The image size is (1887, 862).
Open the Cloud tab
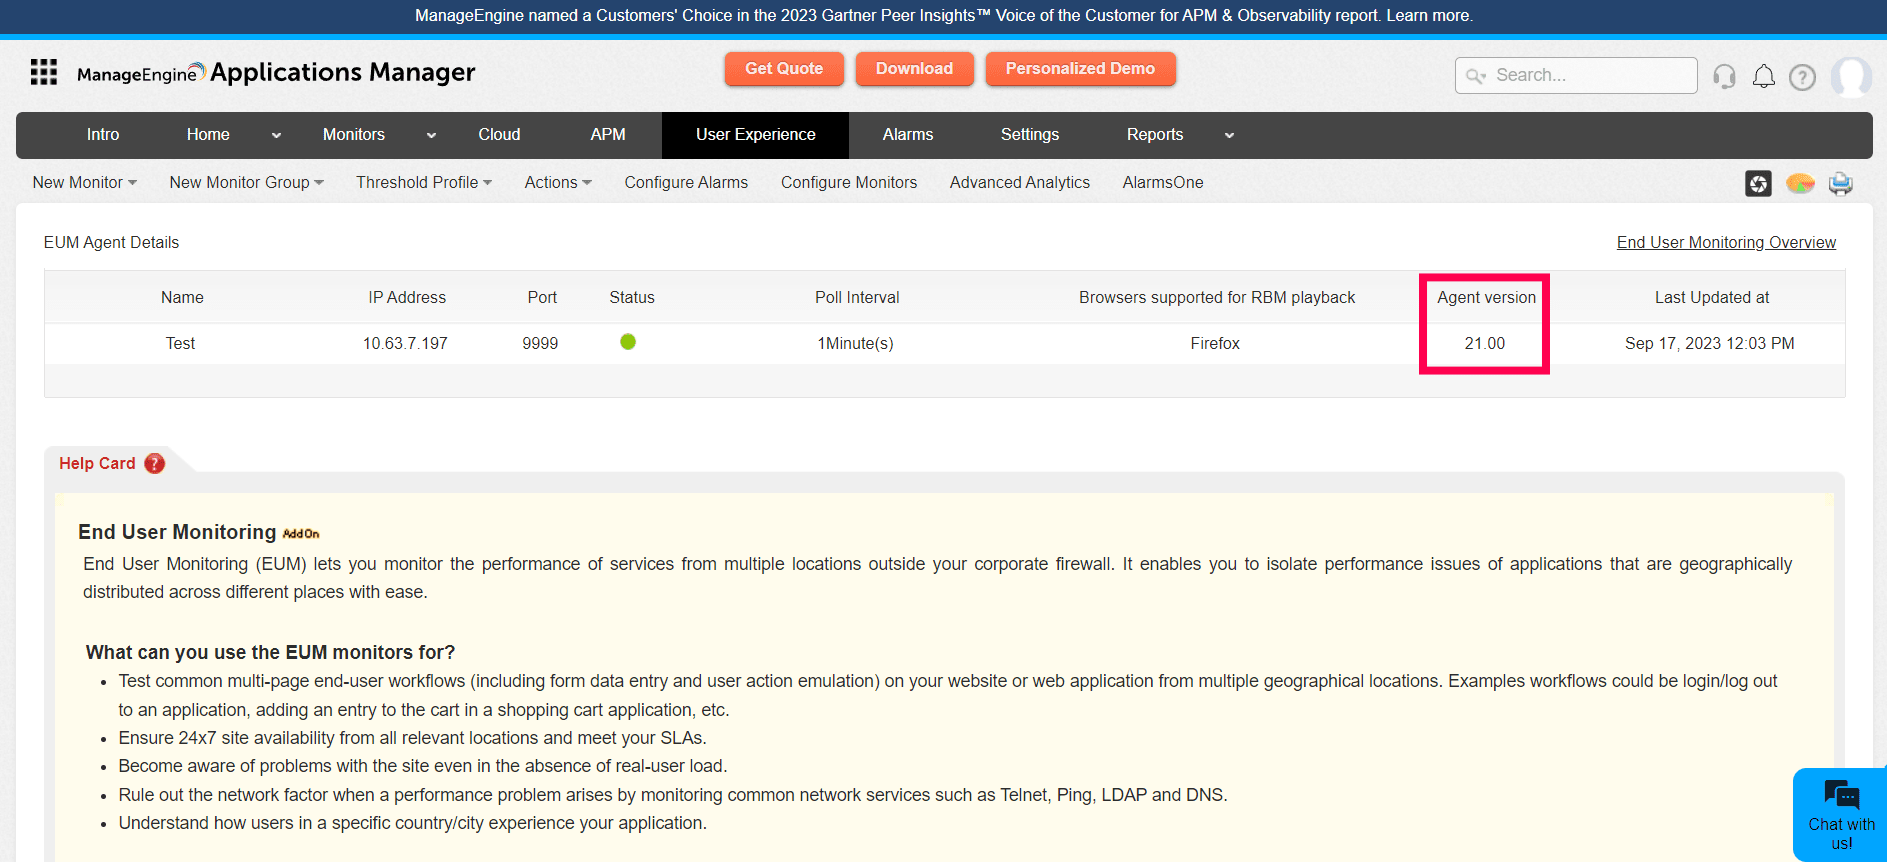pos(499,135)
